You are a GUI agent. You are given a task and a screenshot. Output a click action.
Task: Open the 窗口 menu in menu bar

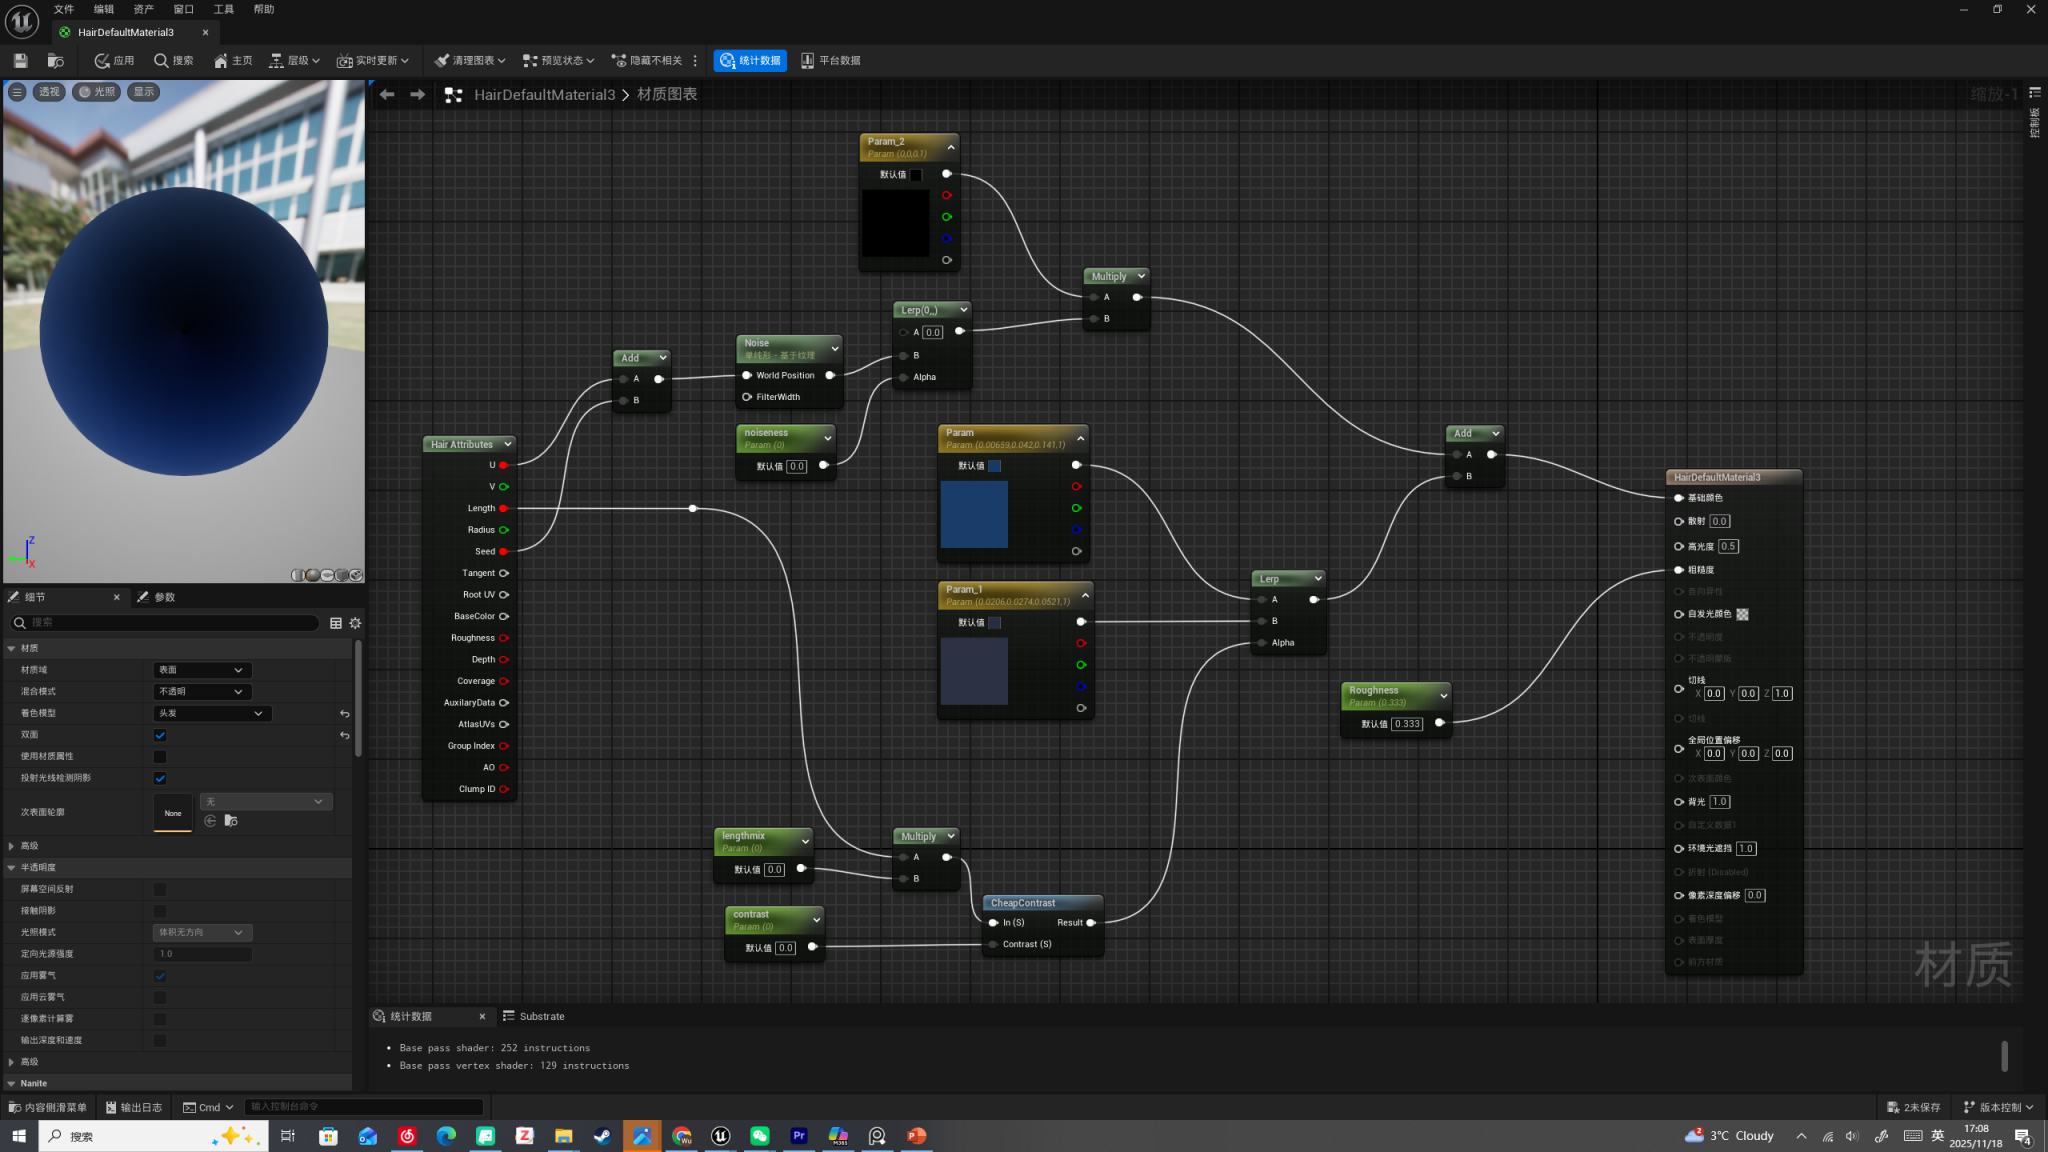[182, 9]
